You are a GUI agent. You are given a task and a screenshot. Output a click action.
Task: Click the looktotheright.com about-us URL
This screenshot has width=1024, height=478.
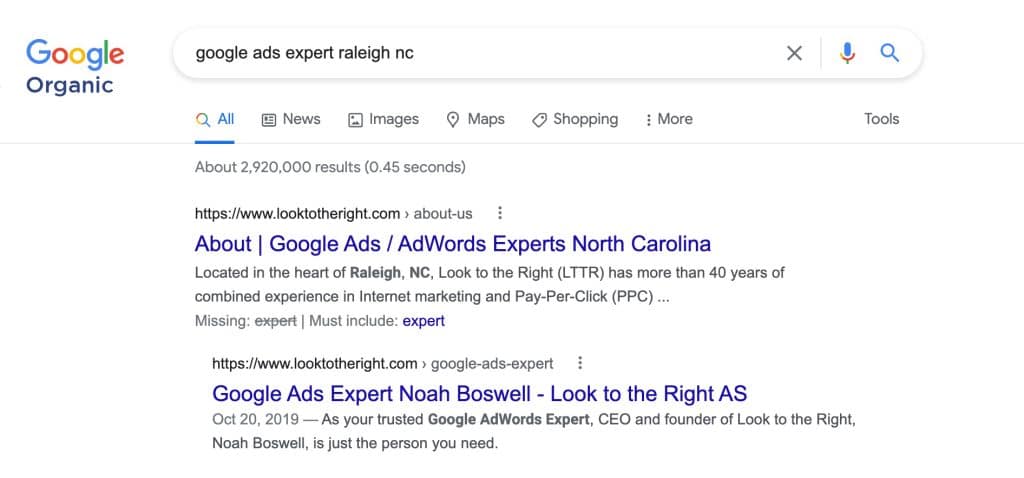point(333,213)
